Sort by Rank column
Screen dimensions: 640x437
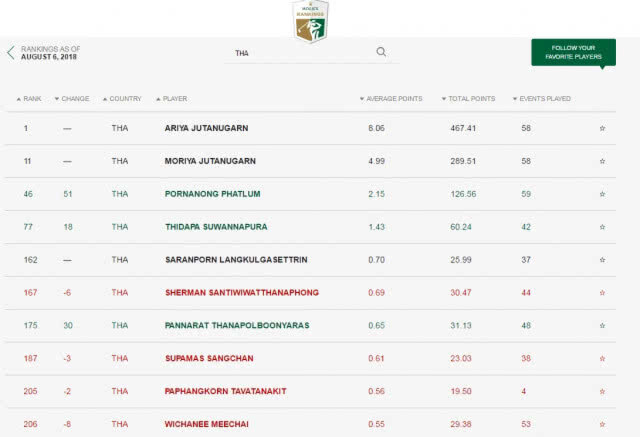[x=29, y=99]
